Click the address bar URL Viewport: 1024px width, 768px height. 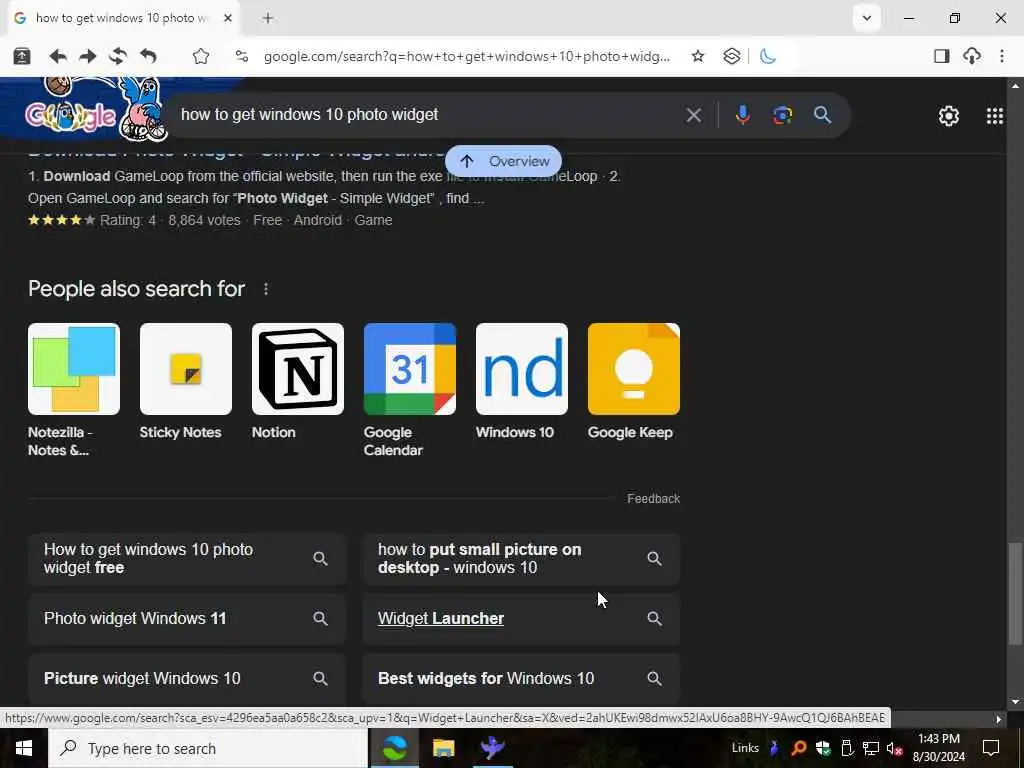466,56
